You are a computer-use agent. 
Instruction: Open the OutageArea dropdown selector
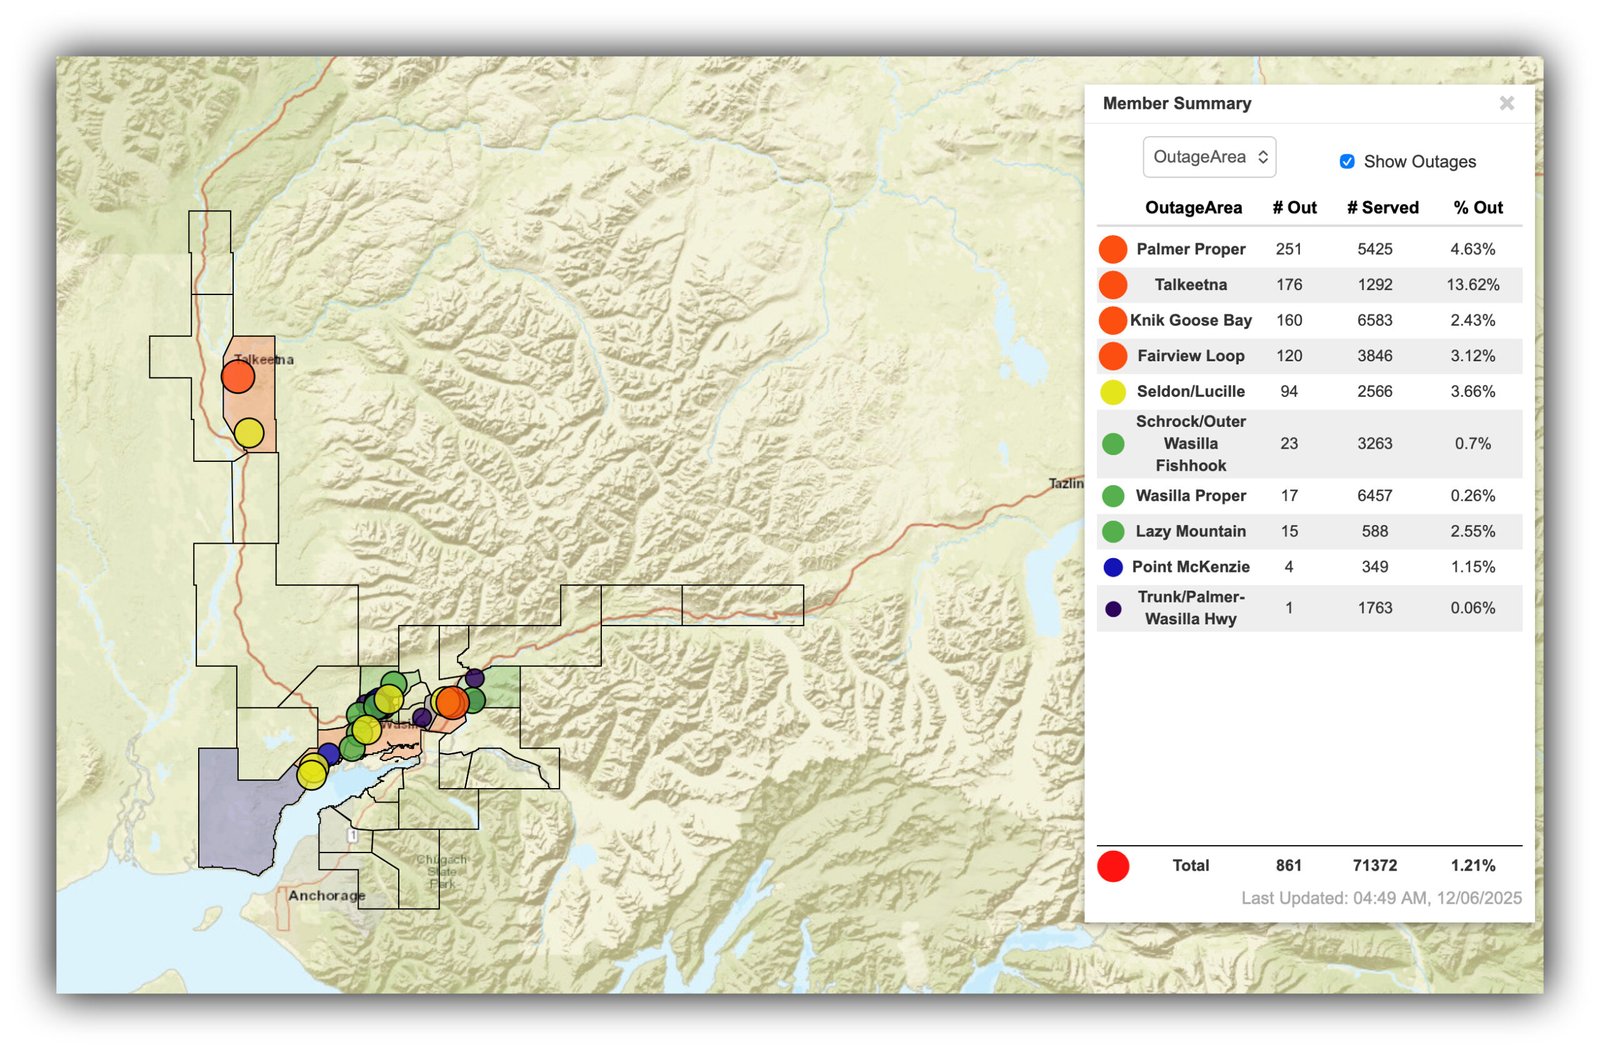[1209, 157]
